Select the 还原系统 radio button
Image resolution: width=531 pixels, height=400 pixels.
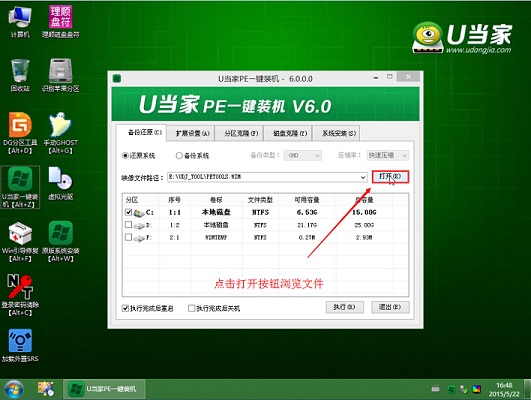point(125,156)
